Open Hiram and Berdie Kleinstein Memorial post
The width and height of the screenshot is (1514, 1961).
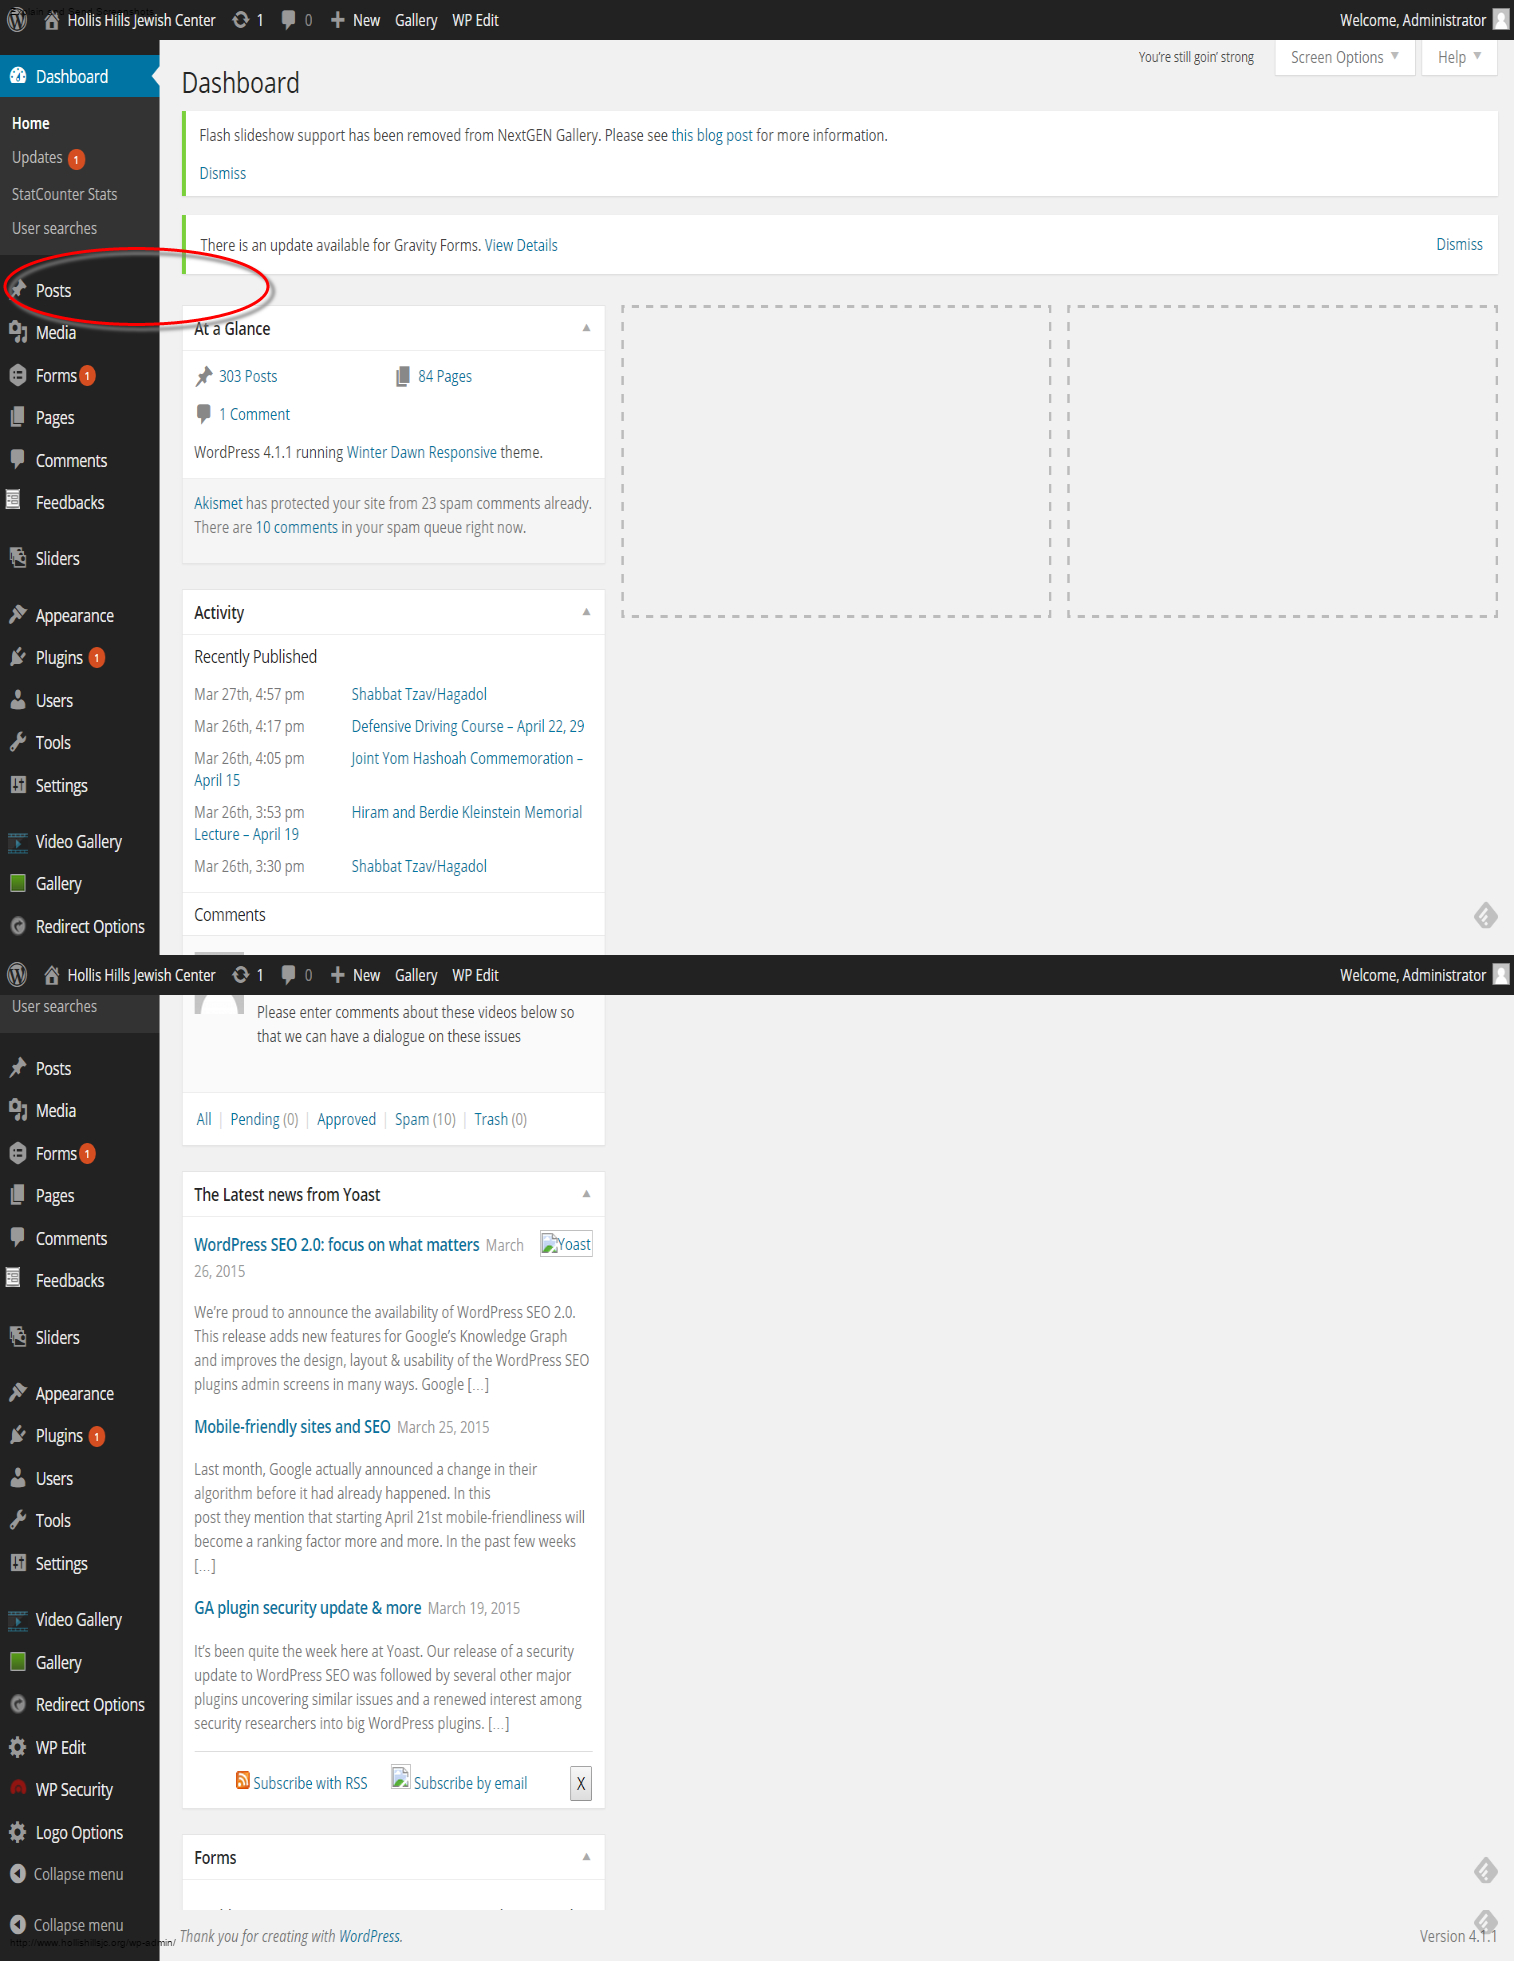(x=467, y=812)
